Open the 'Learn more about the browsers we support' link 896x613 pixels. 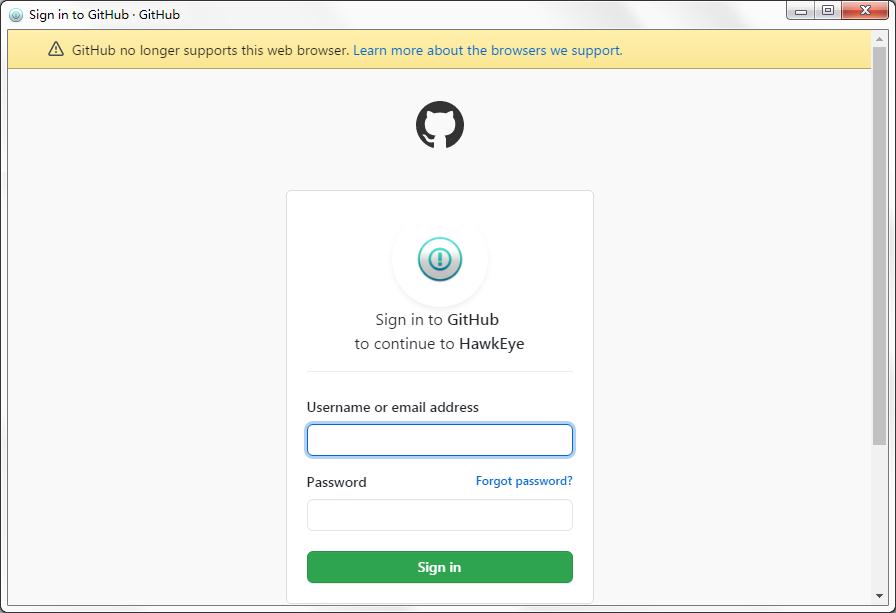point(487,50)
